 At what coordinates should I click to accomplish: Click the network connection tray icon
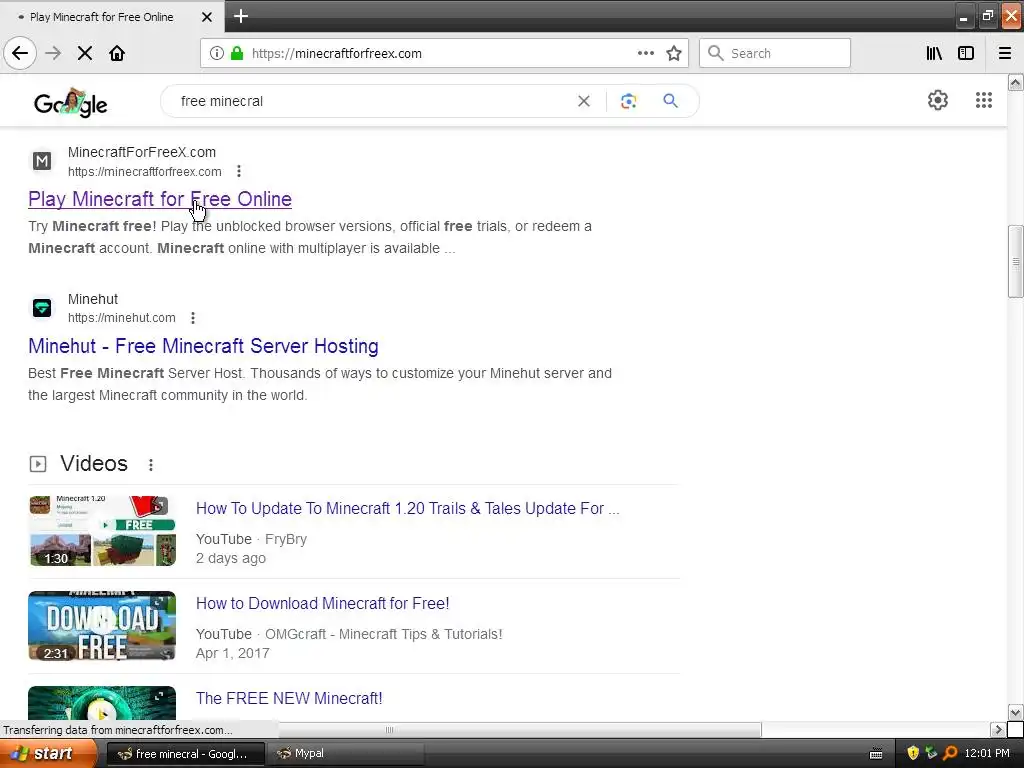[931, 754]
